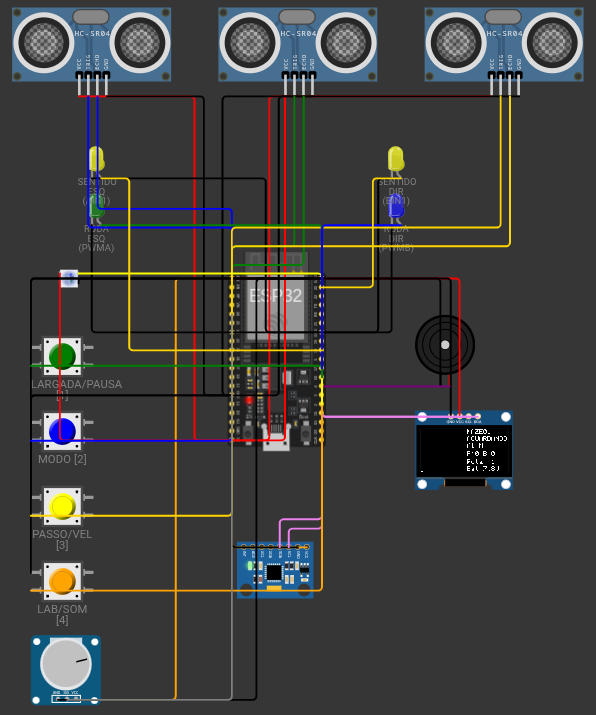Select the MPU6050 sensor breakout board
The height and width of the screenshot is (715, 596).
pyautogui.click(x=275, y=570)
